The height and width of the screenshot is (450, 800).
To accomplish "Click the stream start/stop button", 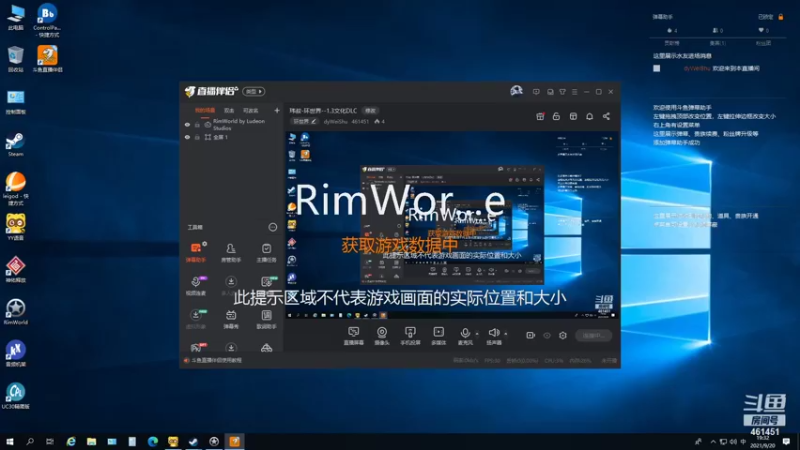I will [x=593, y=335].
